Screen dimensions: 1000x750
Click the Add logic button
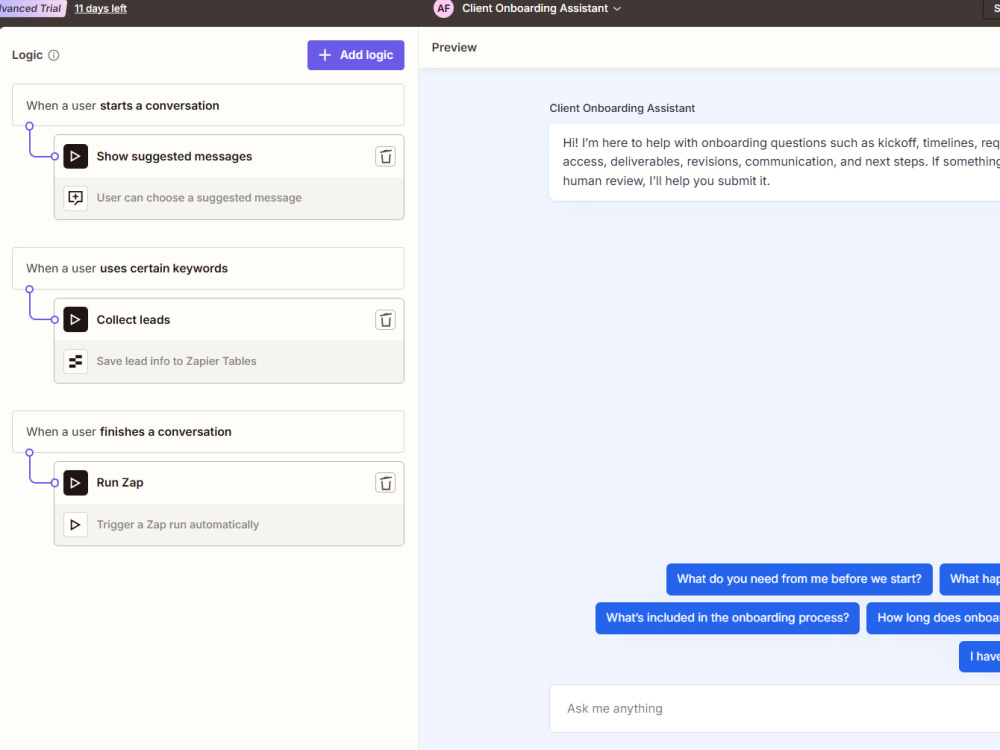pyautogui.click(x=356, y=55)
